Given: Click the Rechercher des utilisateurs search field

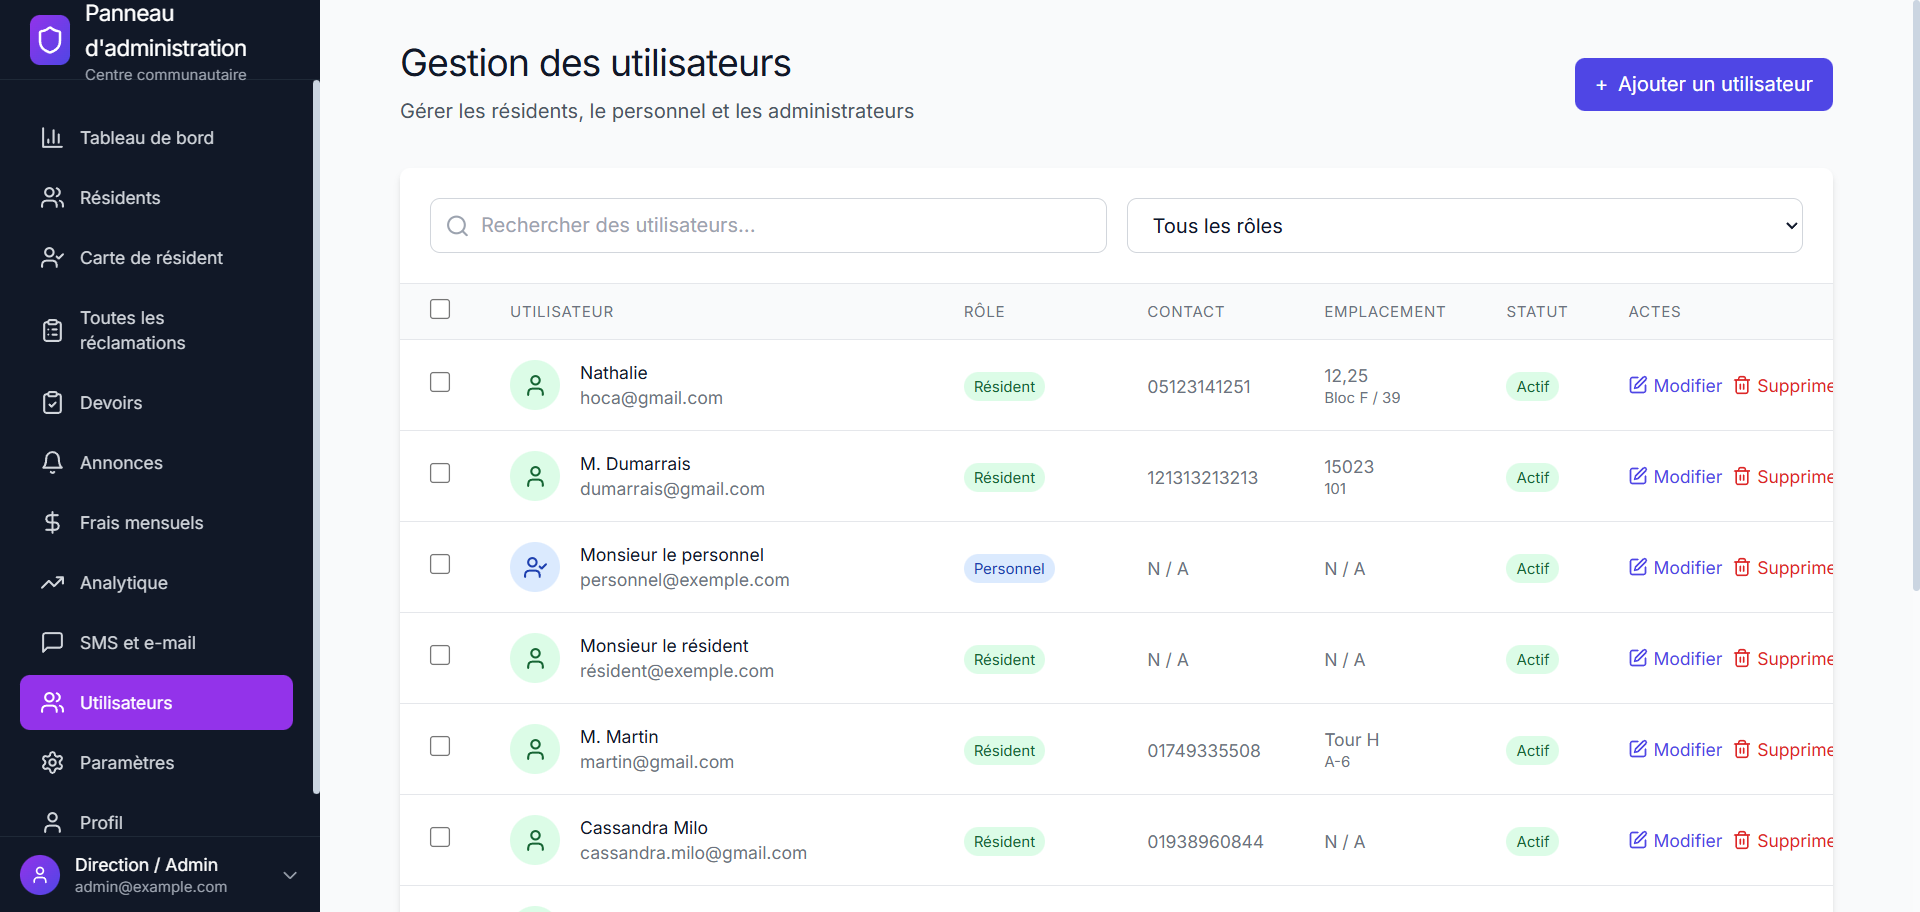Looking at the screenshot, I should [x=767, y=225].
